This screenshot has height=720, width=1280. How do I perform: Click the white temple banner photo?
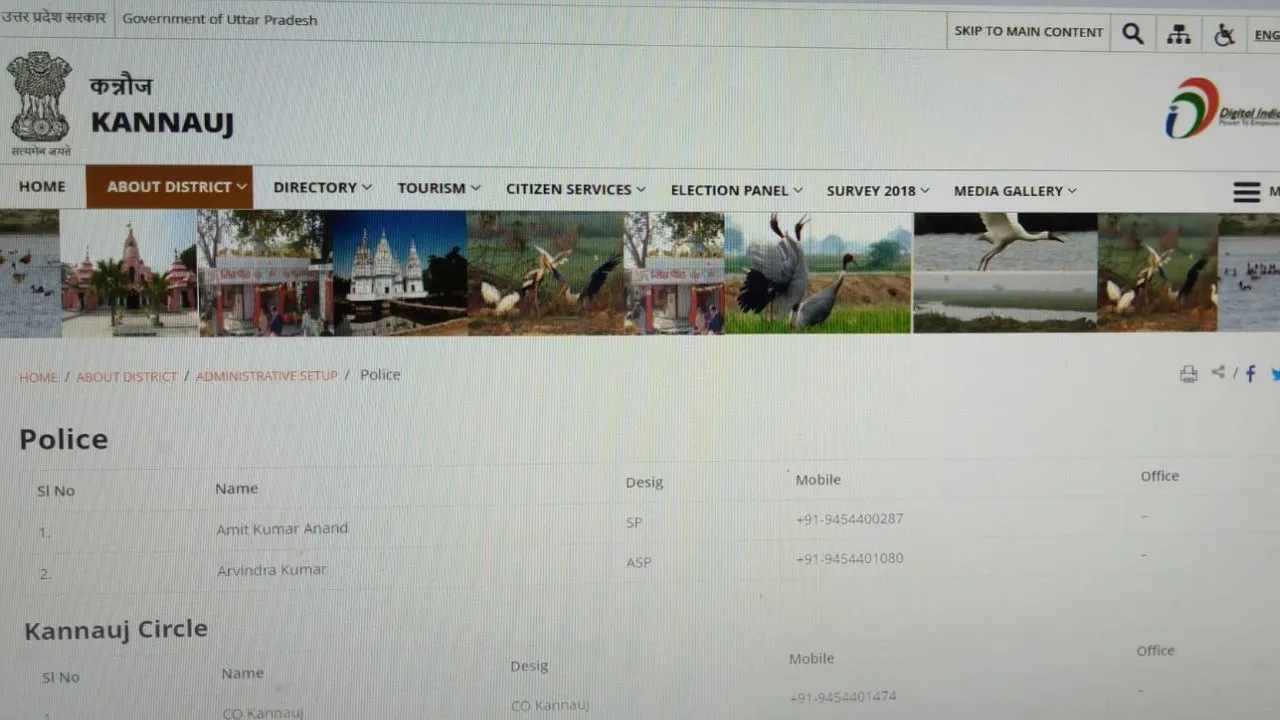pos(399,272)
